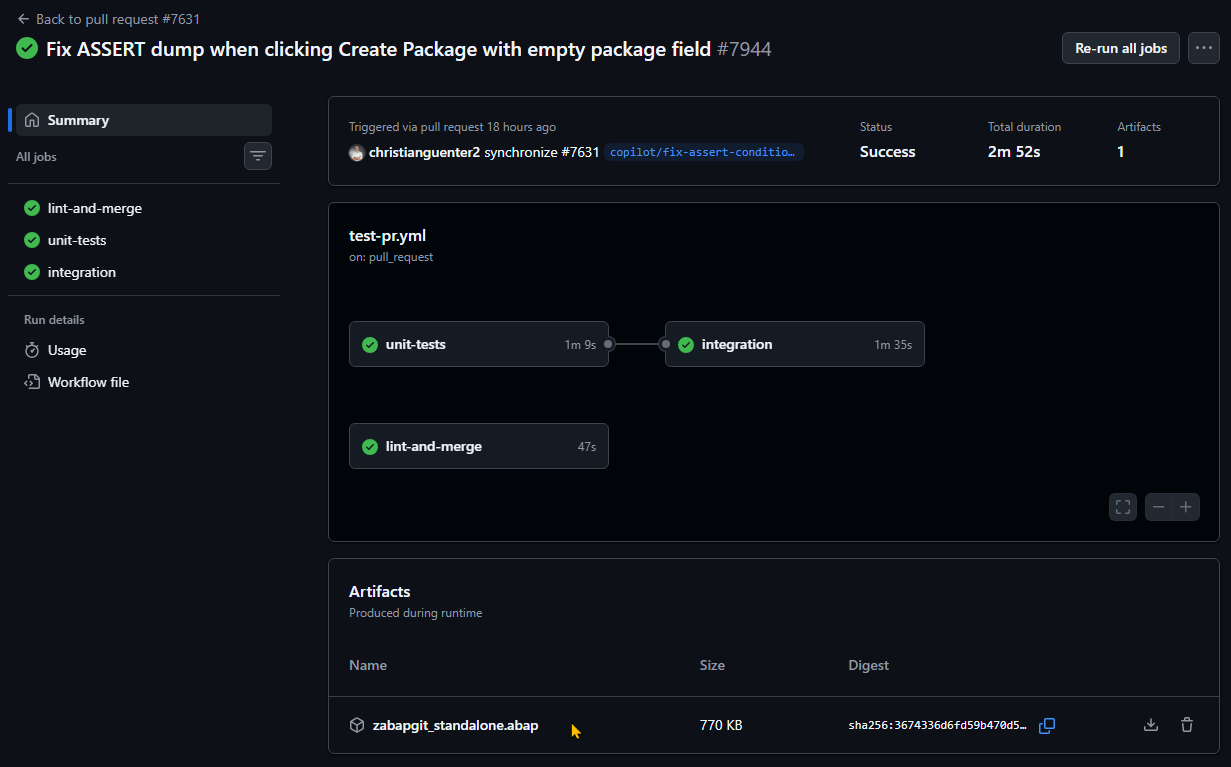Open the copilot/fix-assert-conditio… branch label
1231x767 pixels.
click(x=704, y=152)
